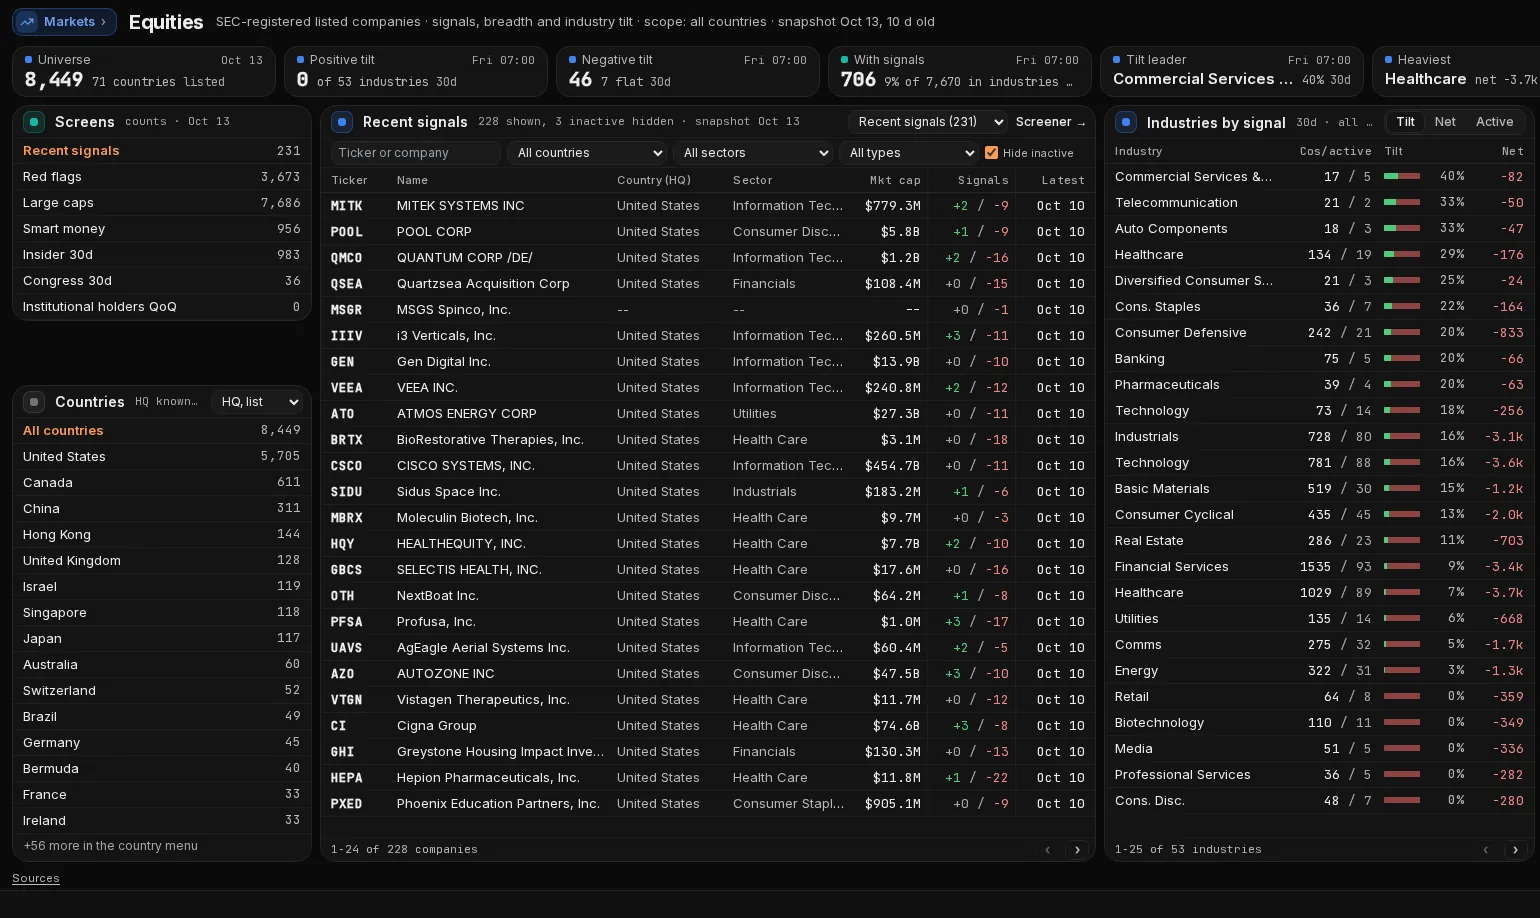Click the Industries by signal panel icon
This screenshot has height=918, width=1540.
point(1126,122)
